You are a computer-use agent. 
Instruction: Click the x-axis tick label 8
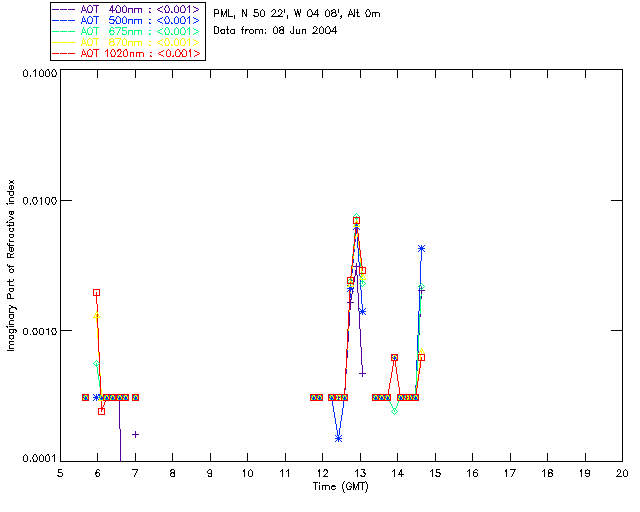click(173, 473)
